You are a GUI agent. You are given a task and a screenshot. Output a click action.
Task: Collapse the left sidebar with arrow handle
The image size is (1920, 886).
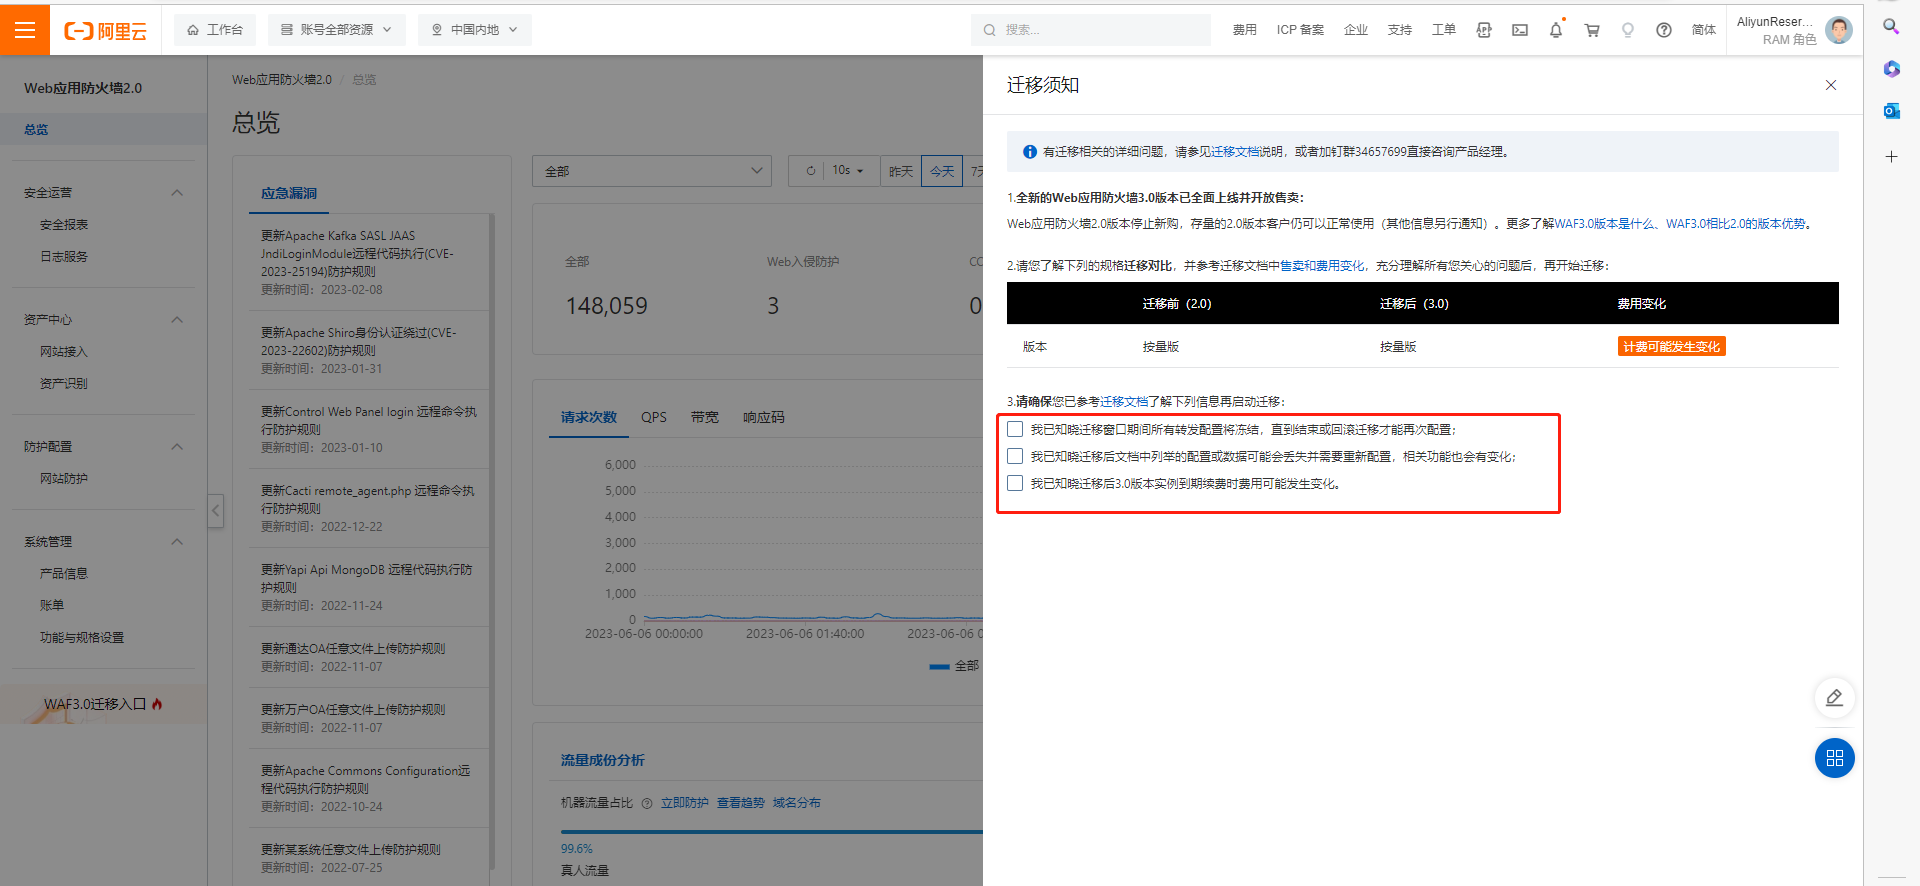(x=216, y=511)
